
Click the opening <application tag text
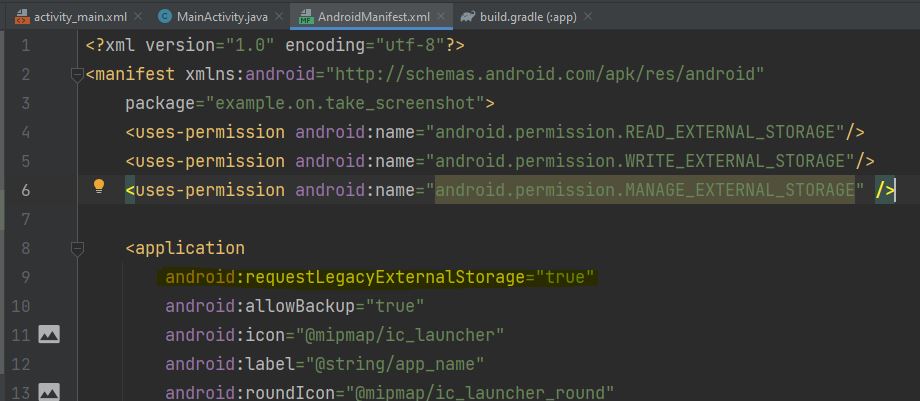(185, 248)
